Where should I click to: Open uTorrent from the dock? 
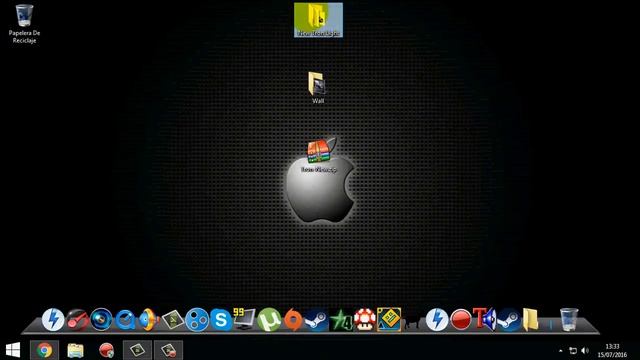tap(269, 320)
